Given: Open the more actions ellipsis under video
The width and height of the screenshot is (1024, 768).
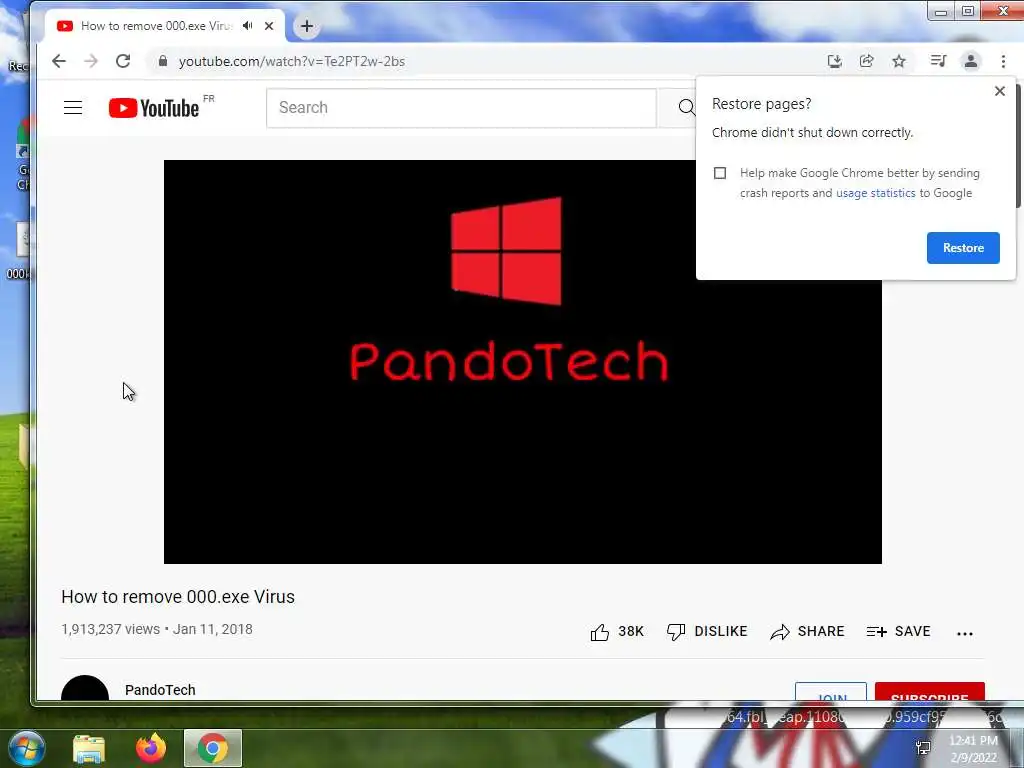Looking at the screenshot, I should [965, 633].
